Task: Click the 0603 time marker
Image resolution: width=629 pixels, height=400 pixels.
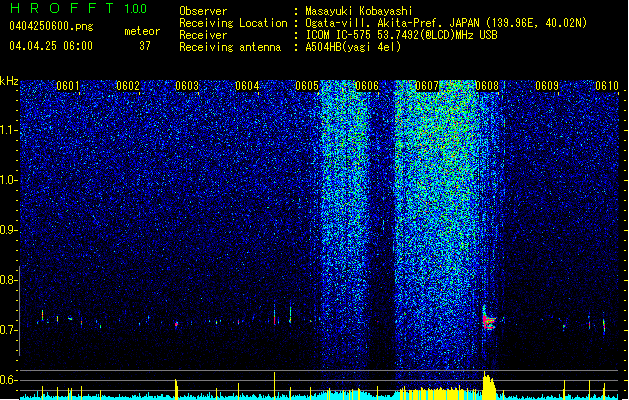Action: click(187, 86)
